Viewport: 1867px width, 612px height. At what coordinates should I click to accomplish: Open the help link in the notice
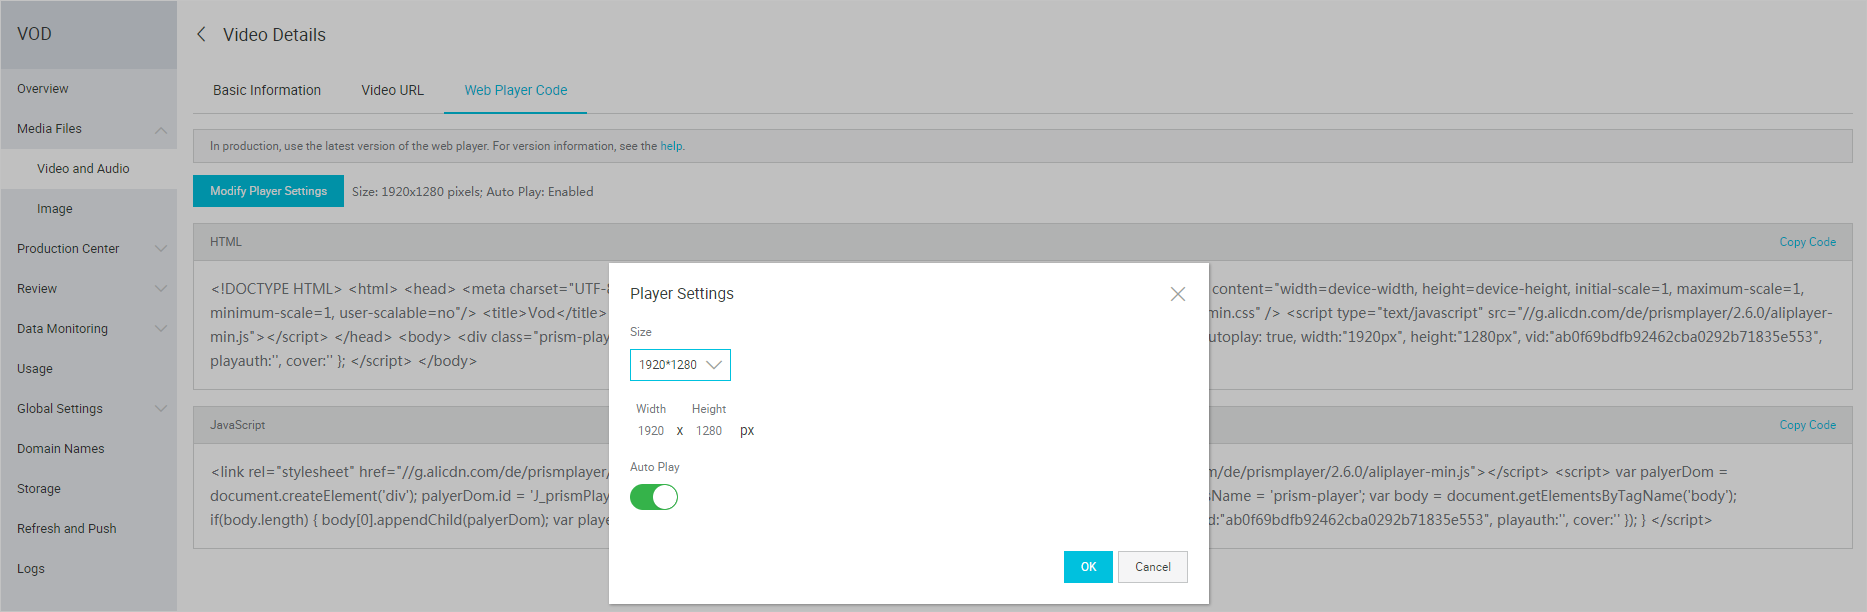[x=671, y=146]
